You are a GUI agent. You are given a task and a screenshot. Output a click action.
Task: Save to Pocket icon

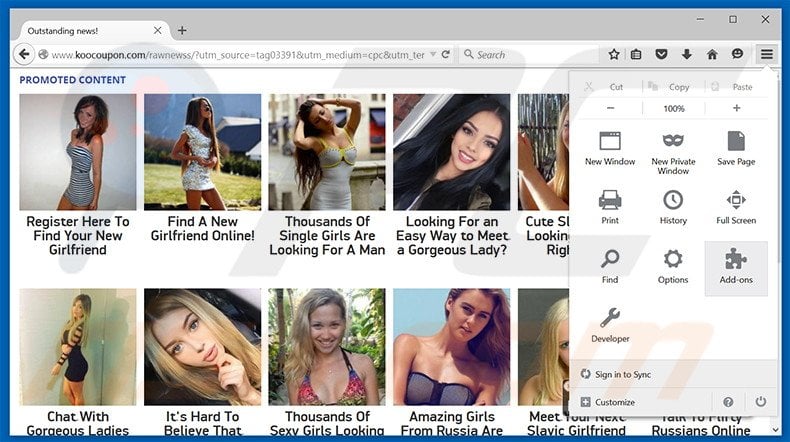coord(661,54)
